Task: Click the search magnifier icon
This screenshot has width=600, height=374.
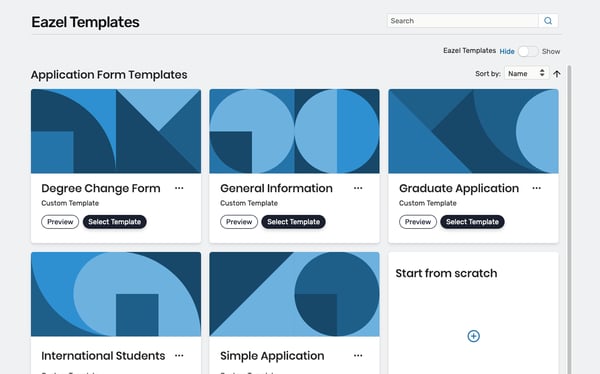Action: click(548, 21)
